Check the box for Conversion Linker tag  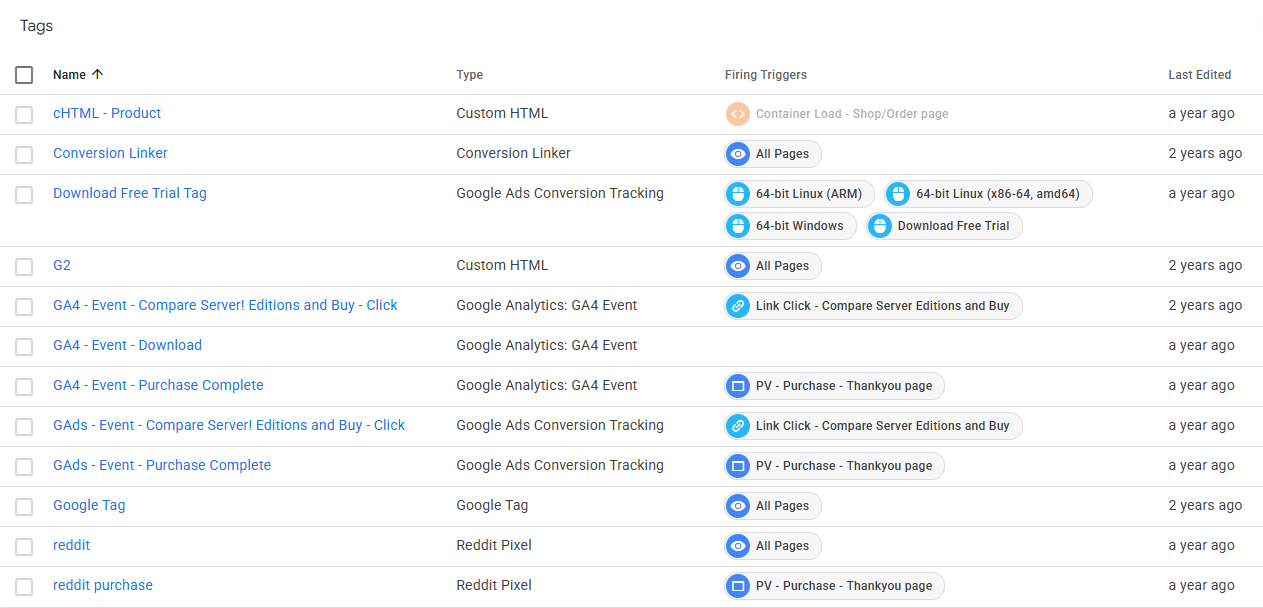tap(24, 154)
